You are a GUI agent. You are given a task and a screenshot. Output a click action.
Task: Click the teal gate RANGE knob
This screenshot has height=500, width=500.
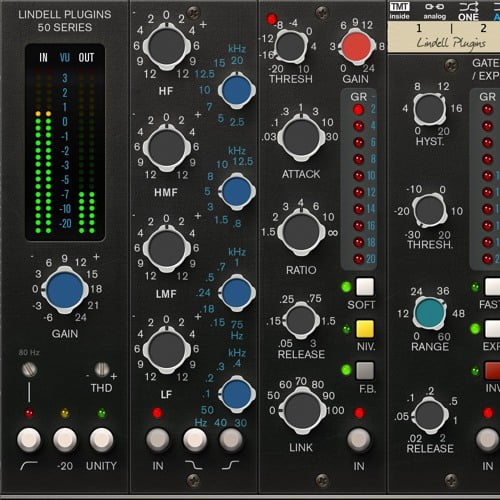pos(430,313)
